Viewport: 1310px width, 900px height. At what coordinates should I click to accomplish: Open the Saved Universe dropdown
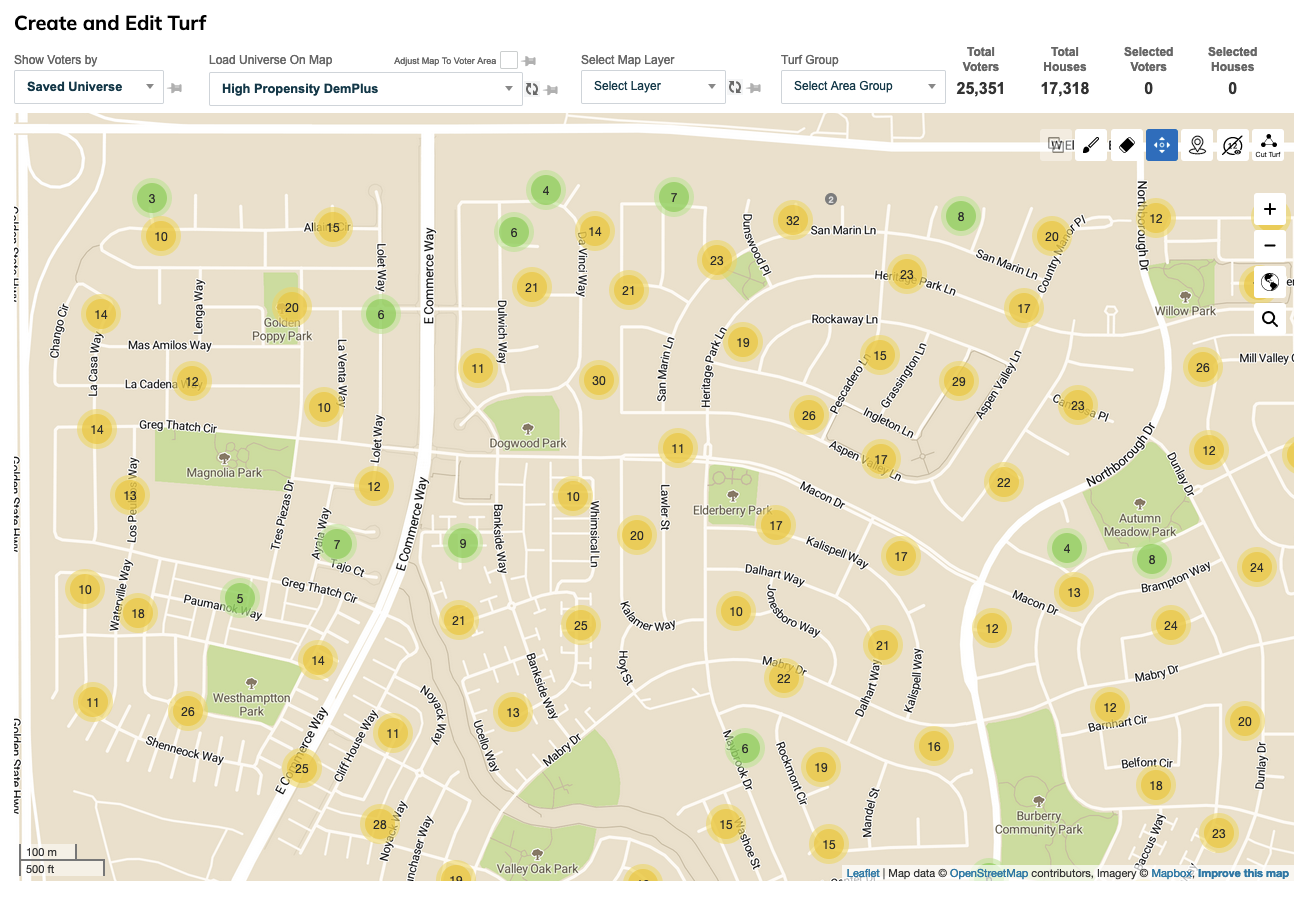pos(89,87)
